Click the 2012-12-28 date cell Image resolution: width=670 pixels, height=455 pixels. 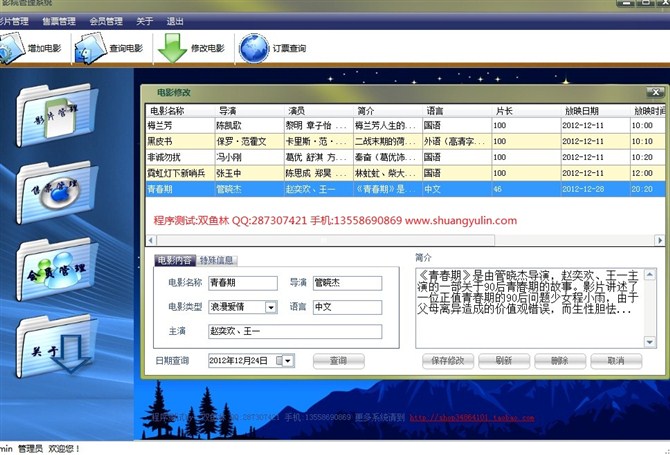pos(596,189)
